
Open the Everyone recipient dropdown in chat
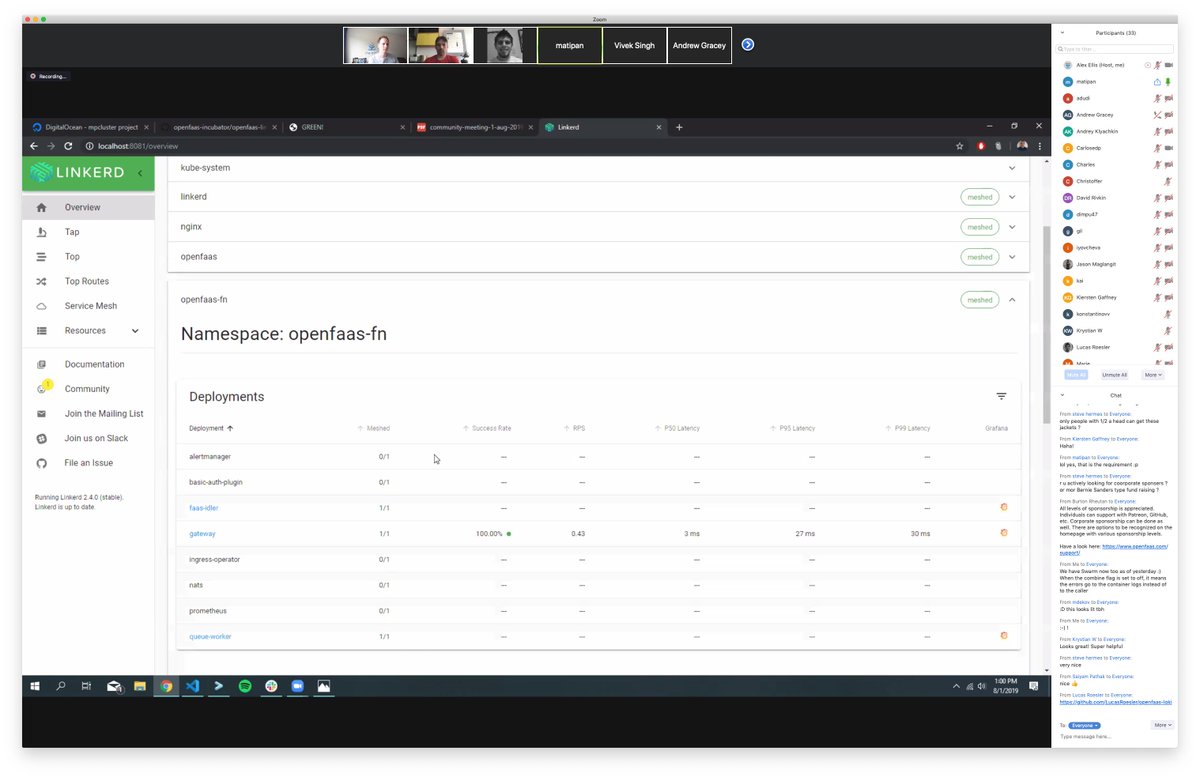point(1084,725)
